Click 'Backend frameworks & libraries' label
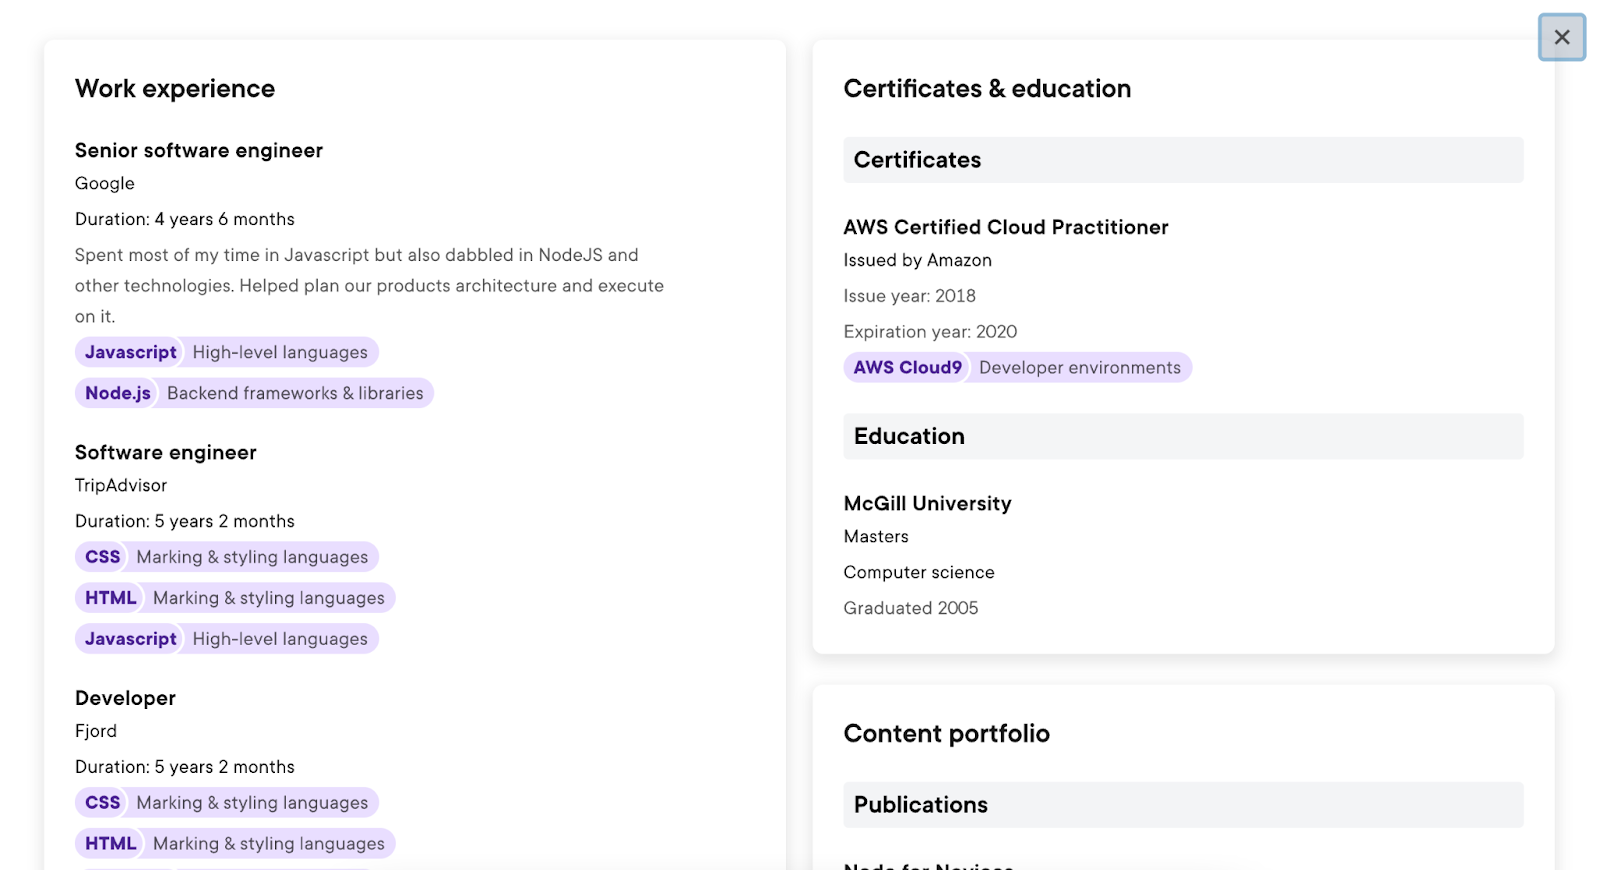 [x=295, y=393]
